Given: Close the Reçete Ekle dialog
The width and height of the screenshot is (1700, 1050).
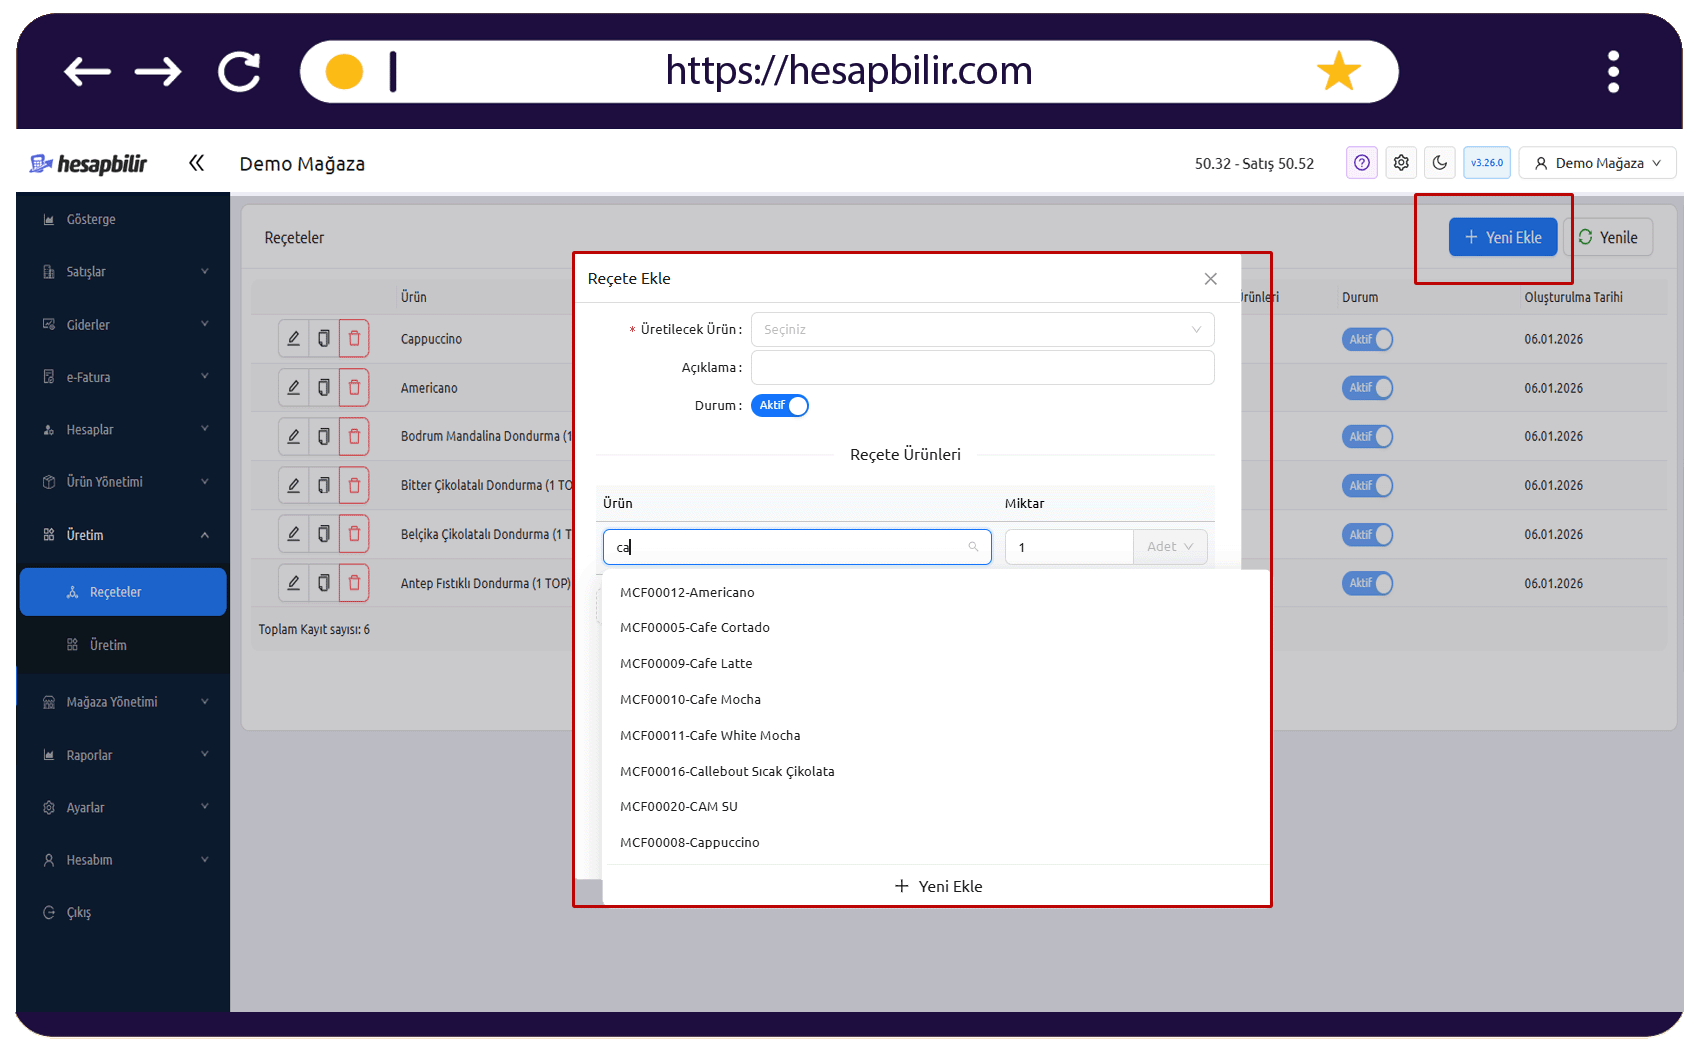Looking at the screenshot, I should click(x=1210, y=279).
